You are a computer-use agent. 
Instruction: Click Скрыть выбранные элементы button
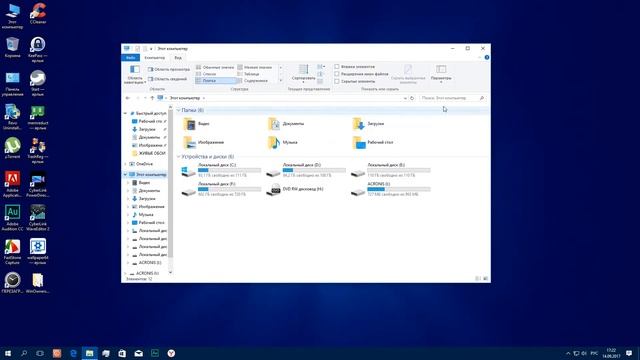[408, 74]
